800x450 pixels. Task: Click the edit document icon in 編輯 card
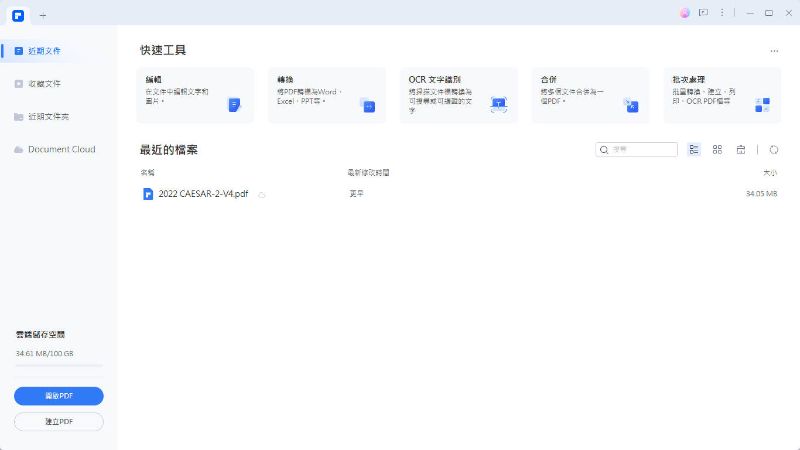234,105
